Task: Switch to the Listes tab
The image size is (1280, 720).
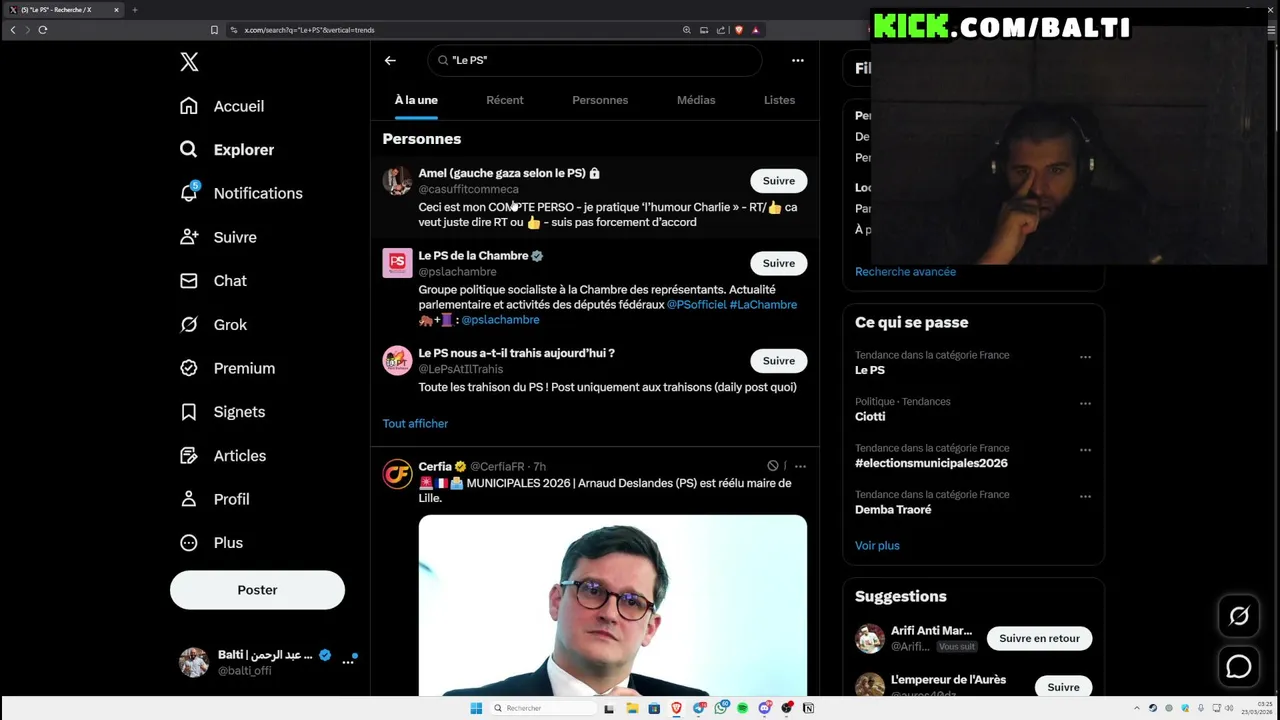Action: [x=779, y=100]
